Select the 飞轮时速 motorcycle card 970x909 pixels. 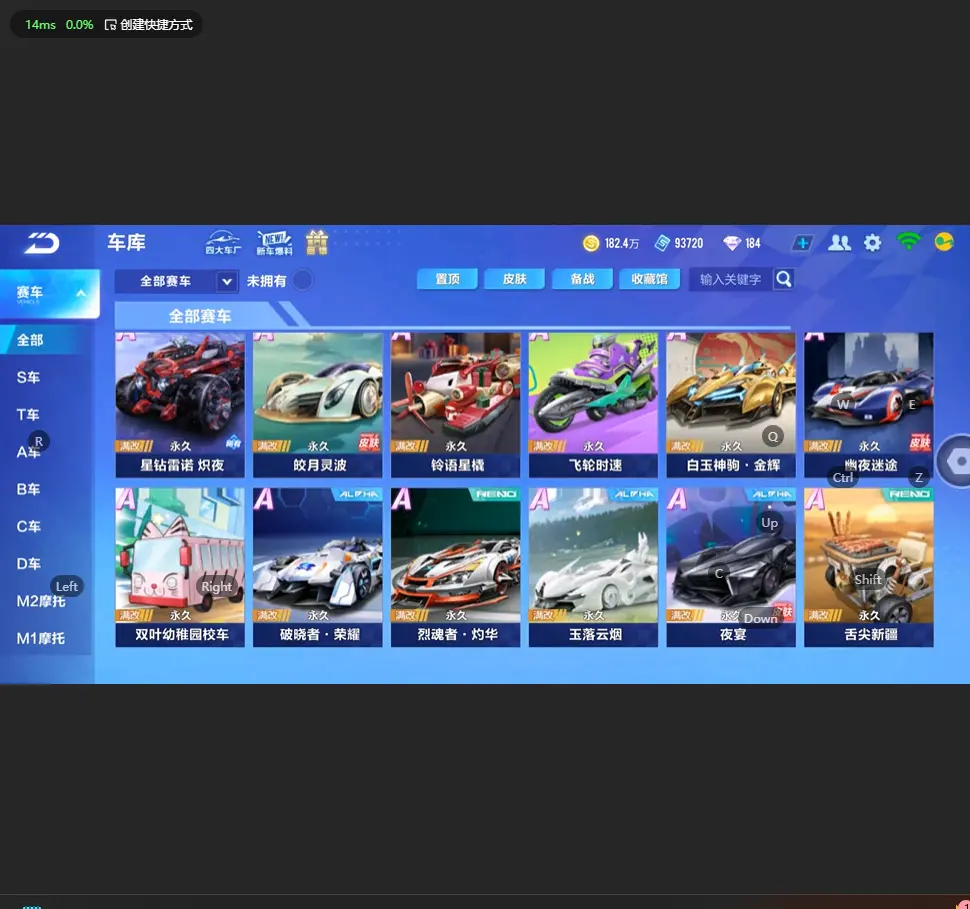click(593, 405)
